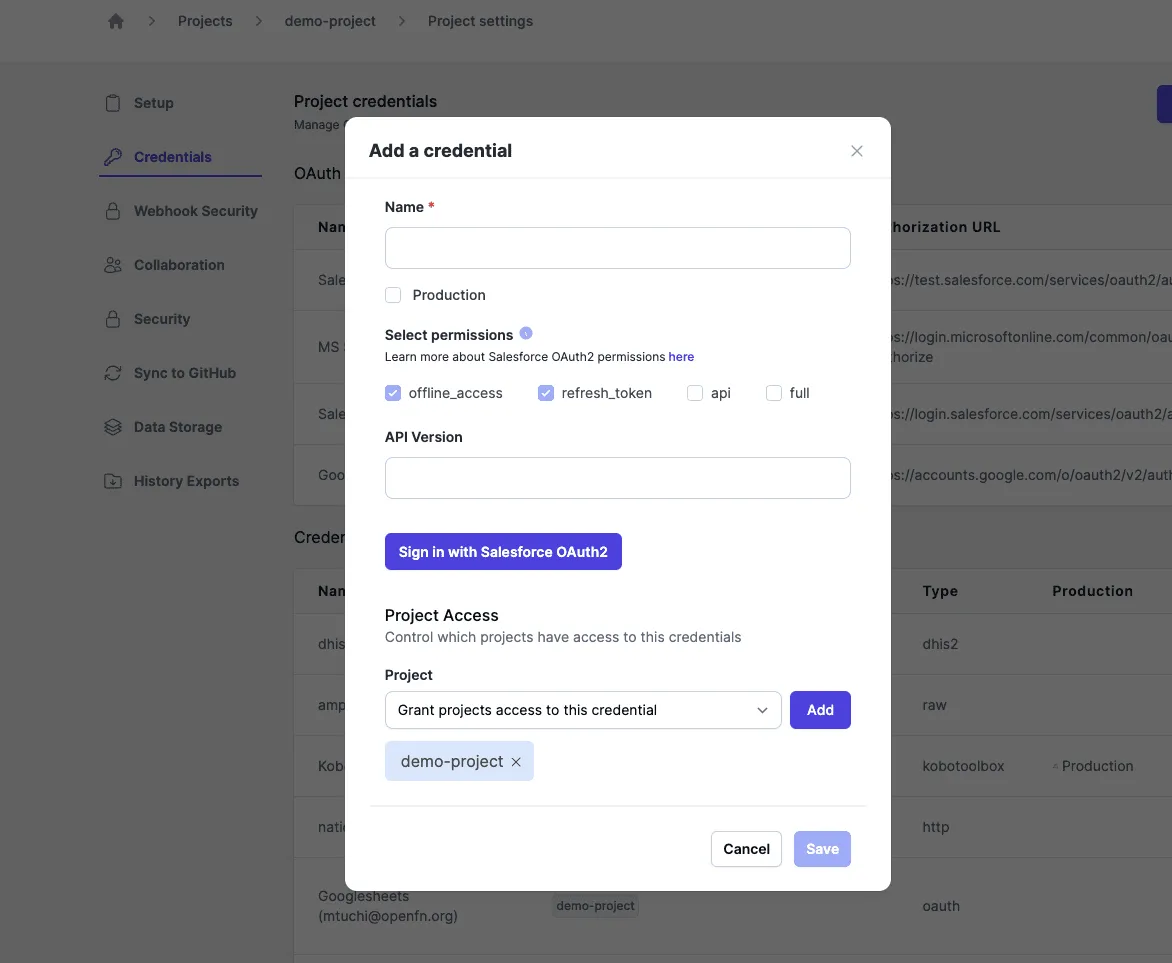1172x963 pixels.
Task: Click the http type cell
Action: coord(935,827)
